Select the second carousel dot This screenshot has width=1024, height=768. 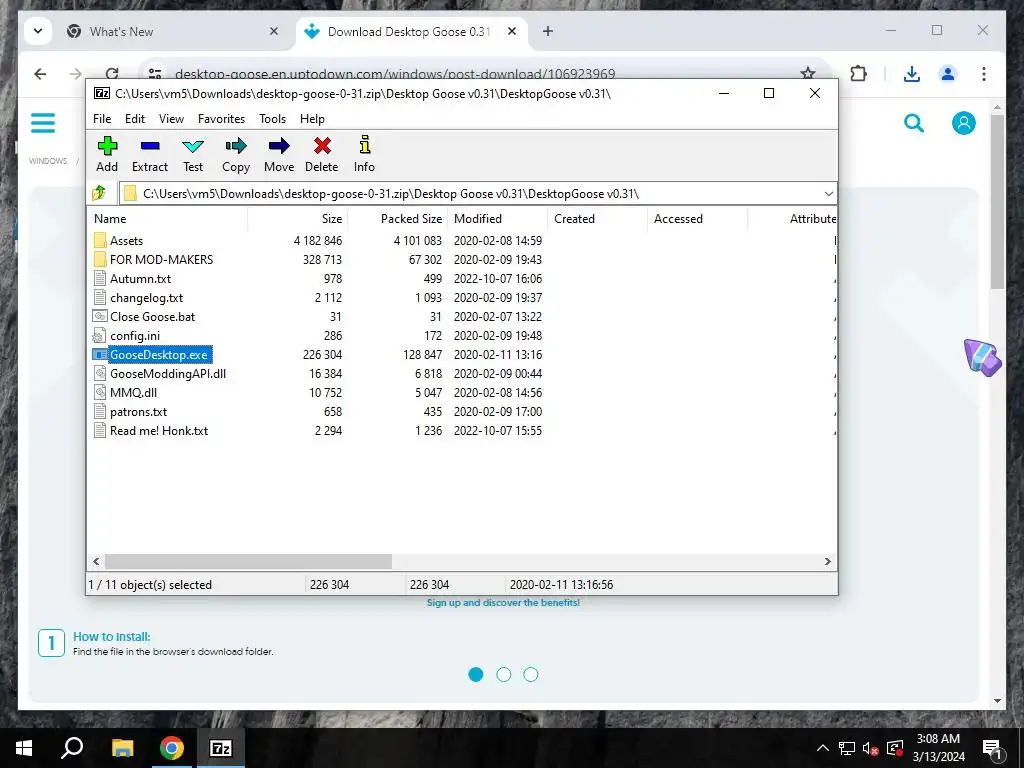(504, 675)
